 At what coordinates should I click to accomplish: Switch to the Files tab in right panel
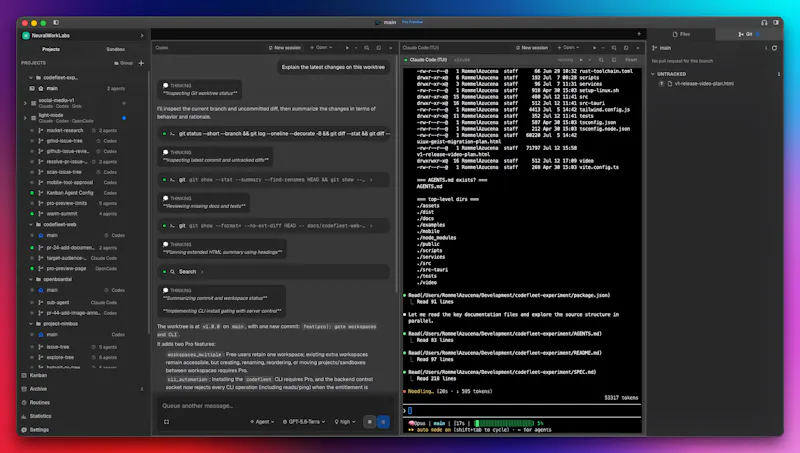coord(681,35)
